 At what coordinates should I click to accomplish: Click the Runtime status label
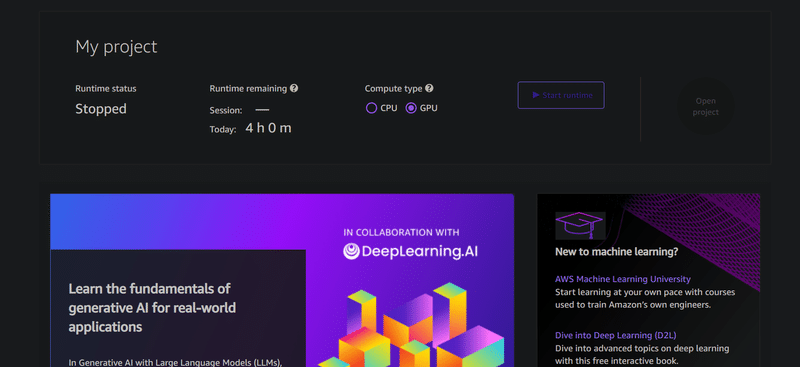[x=106, y=88]
